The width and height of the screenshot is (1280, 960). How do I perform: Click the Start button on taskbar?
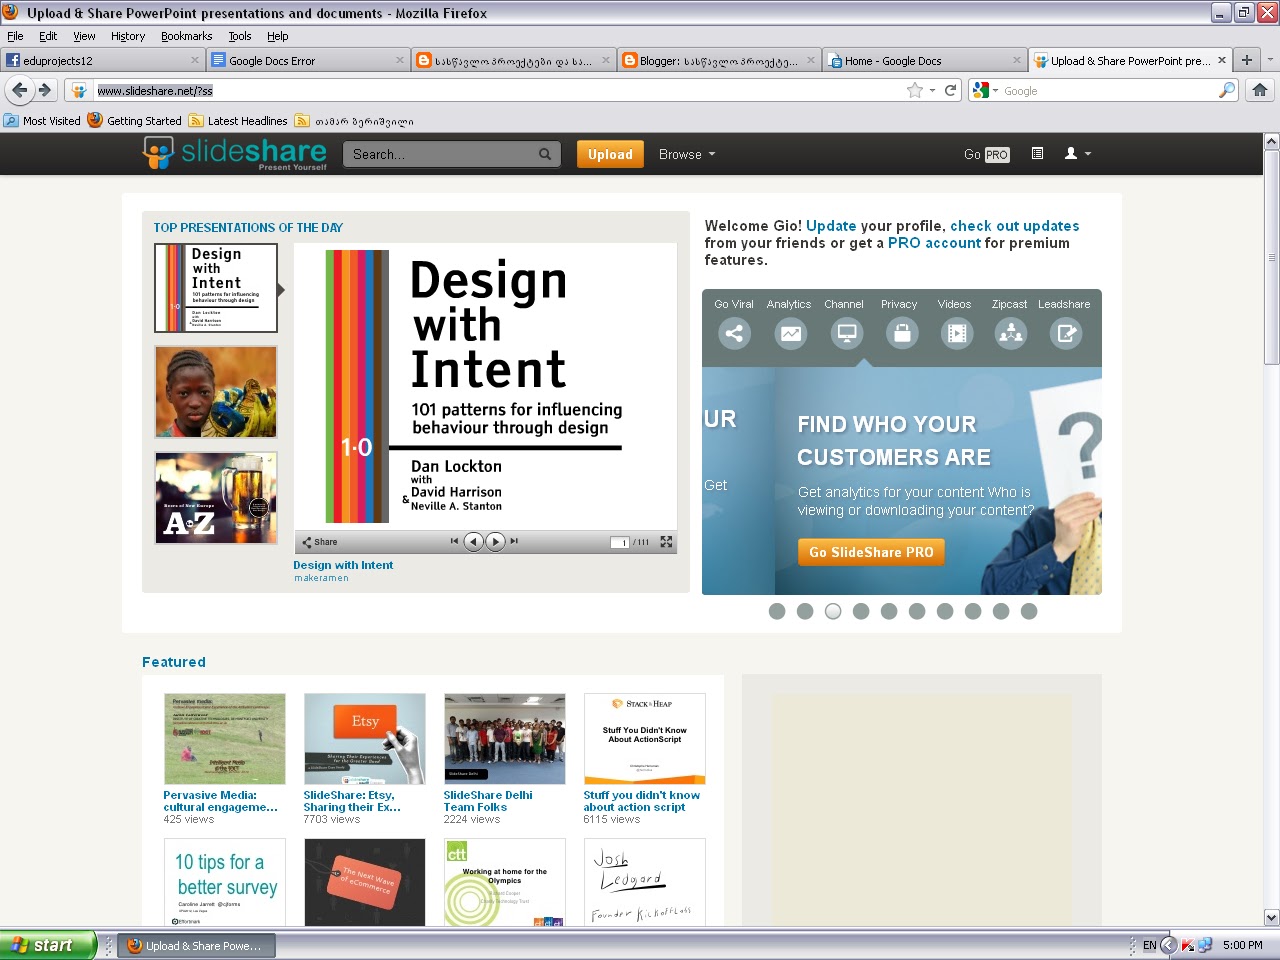[48, 945]
